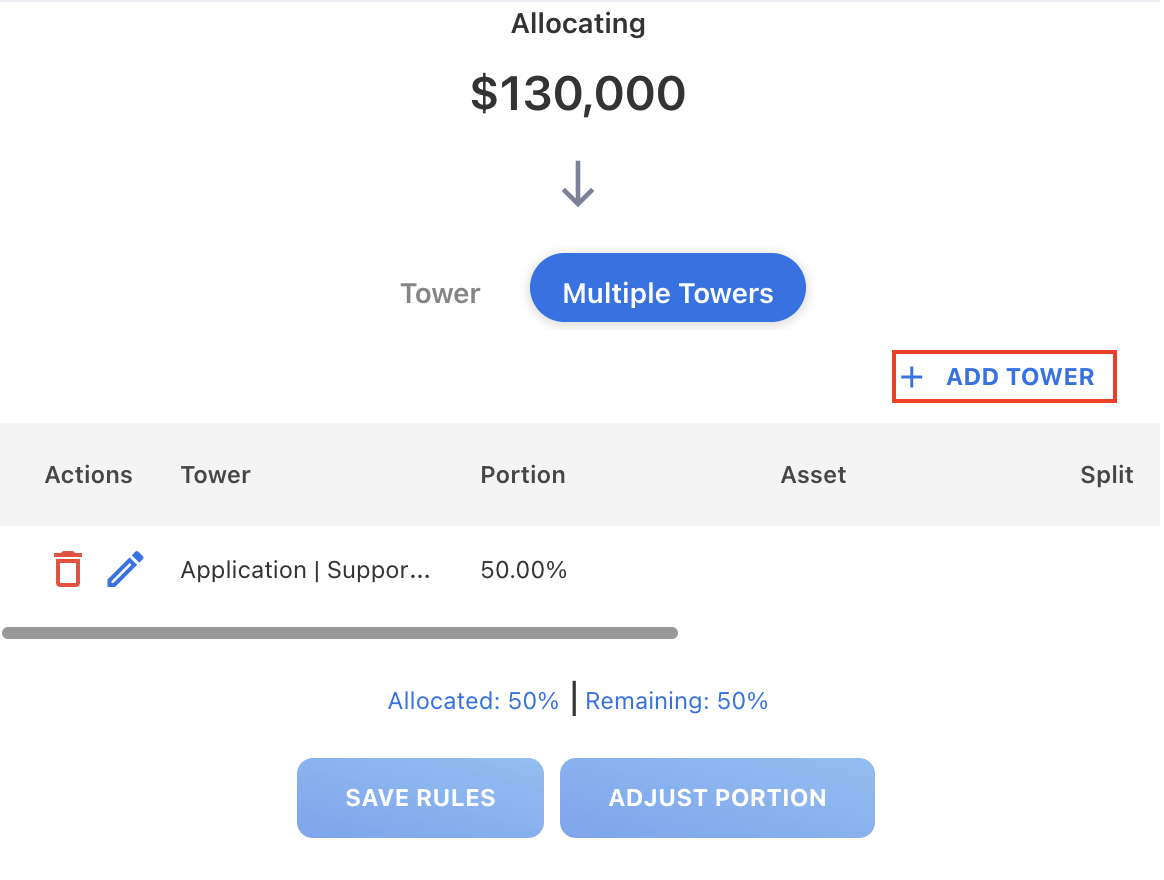Image resolution: width=1164 pixels, height=880 pixels.
Task: Click the 50.00% portion cell
Action: (523, 570)
